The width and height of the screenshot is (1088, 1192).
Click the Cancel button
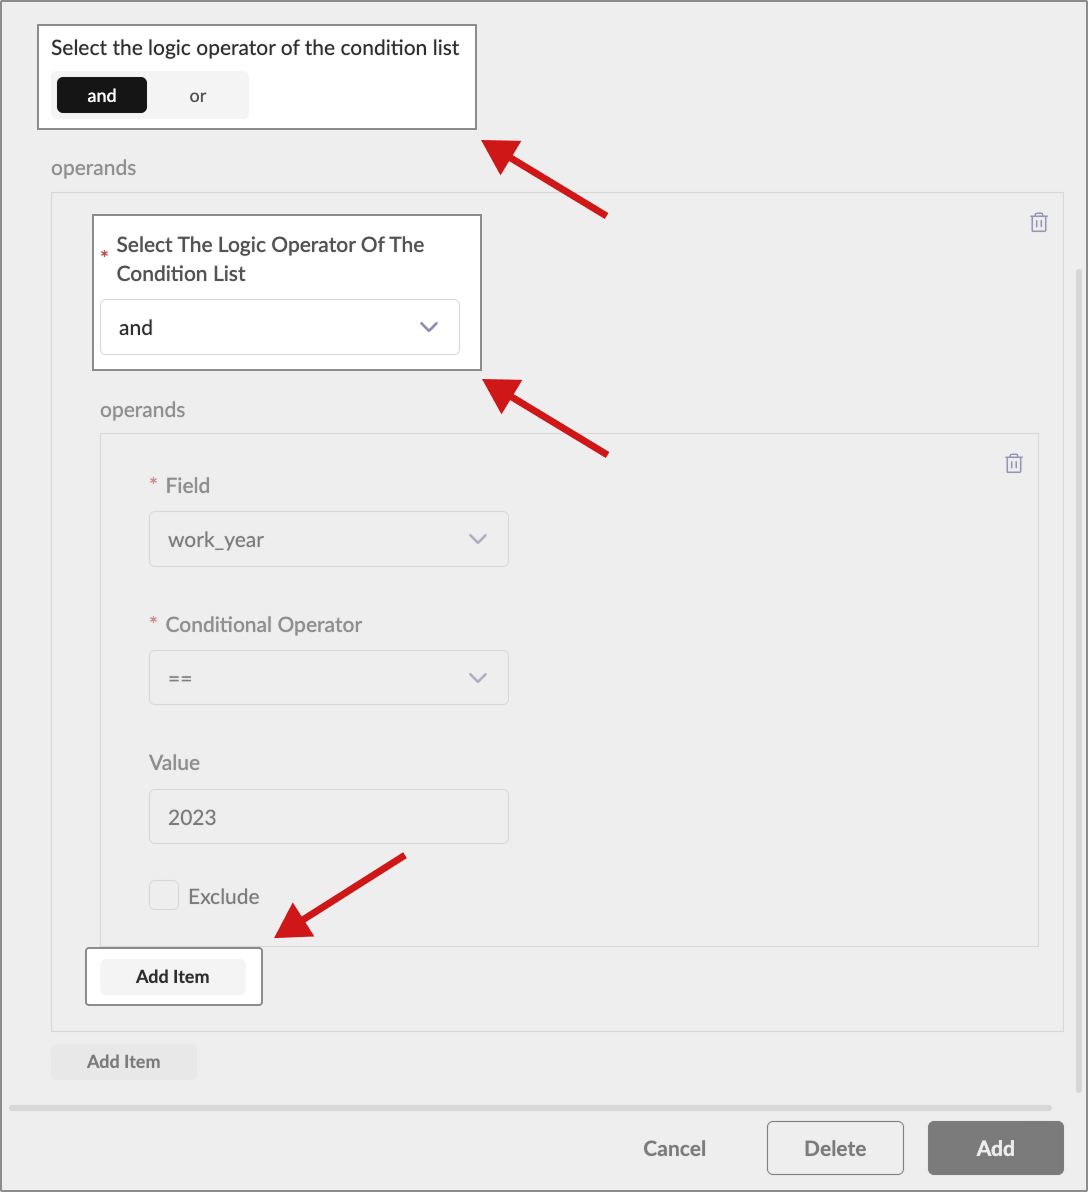point(675,1149)
